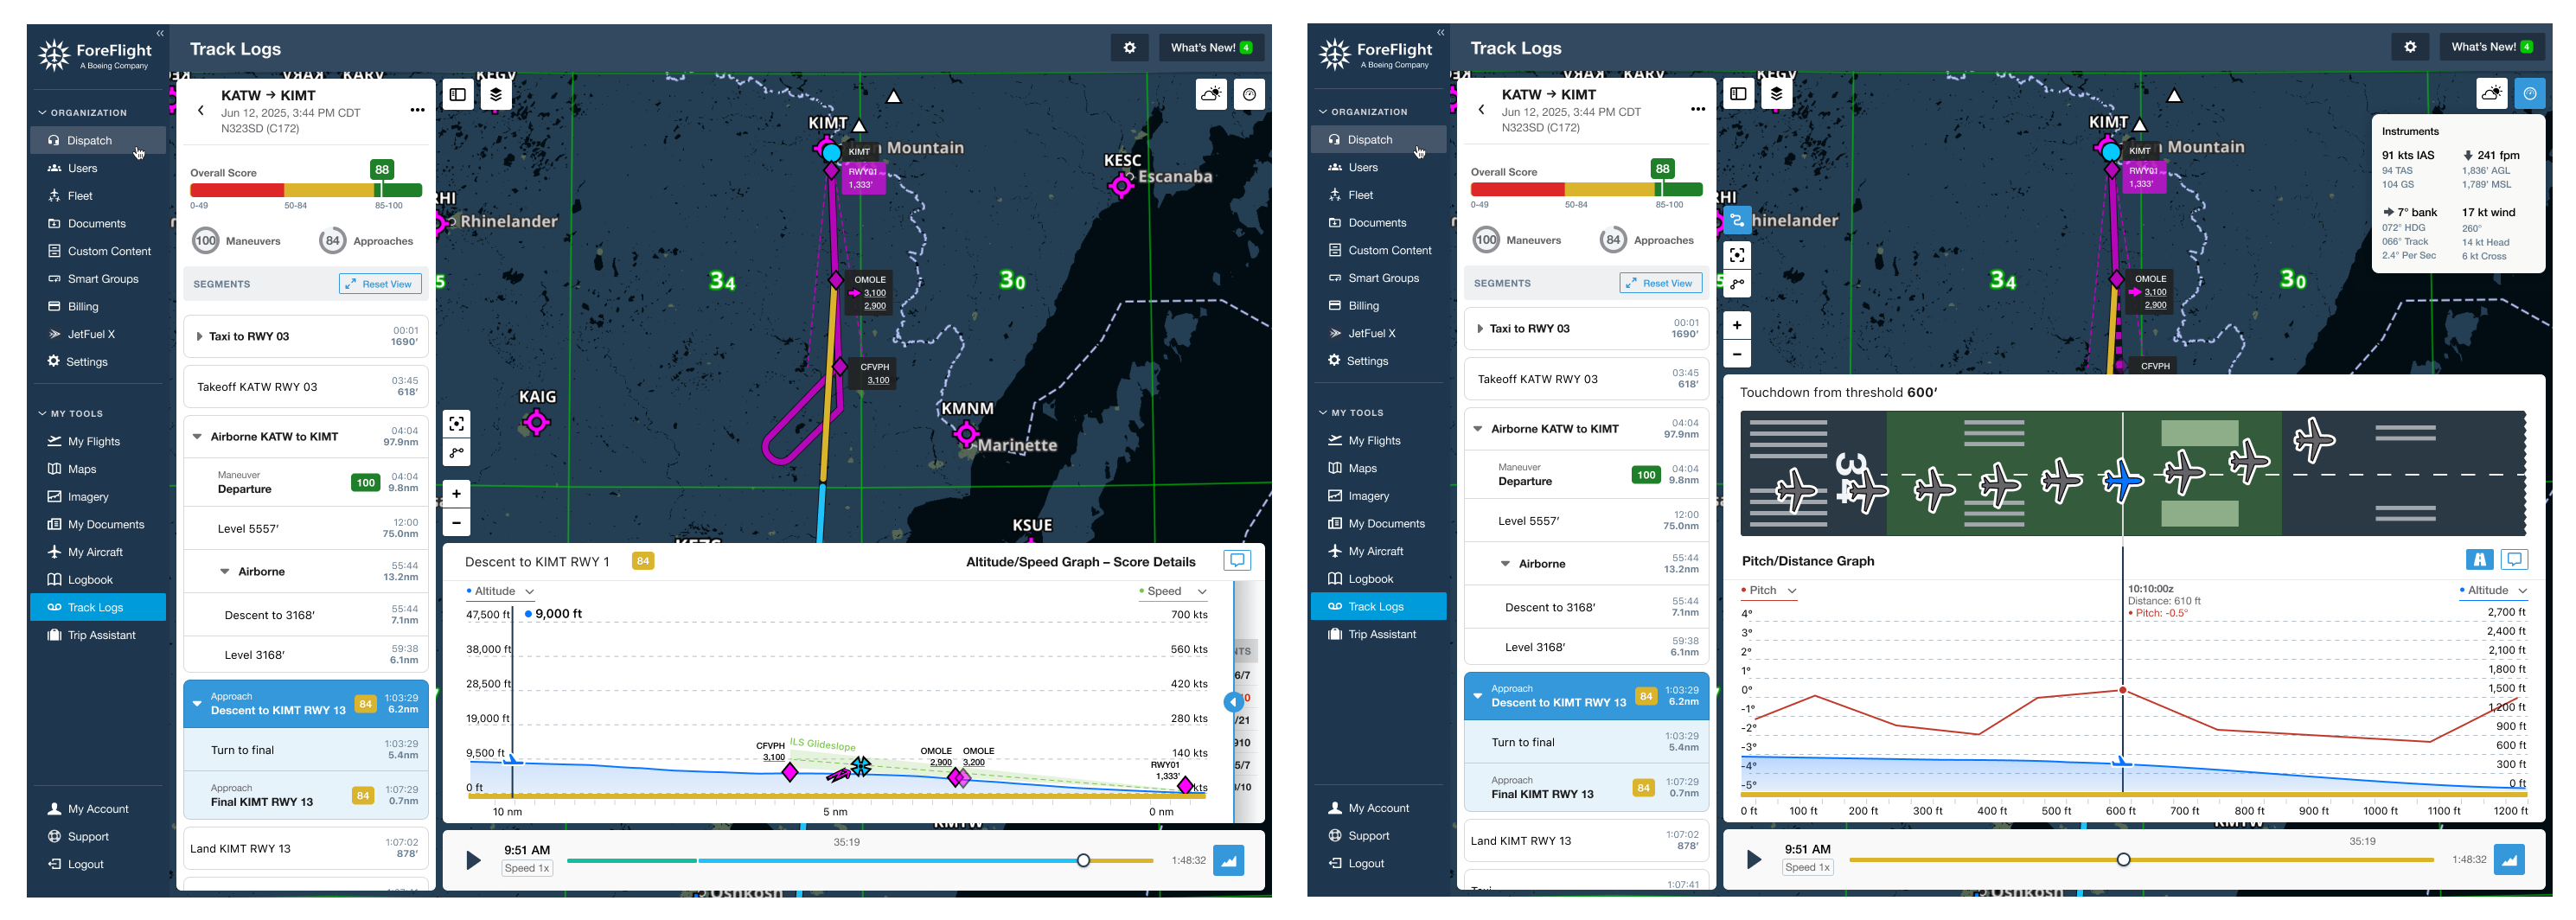The width and height of the screenshot is (2576, 920).
Task: Click track path icon on left map
Action: pyautogui.click(x=456, y=453)
